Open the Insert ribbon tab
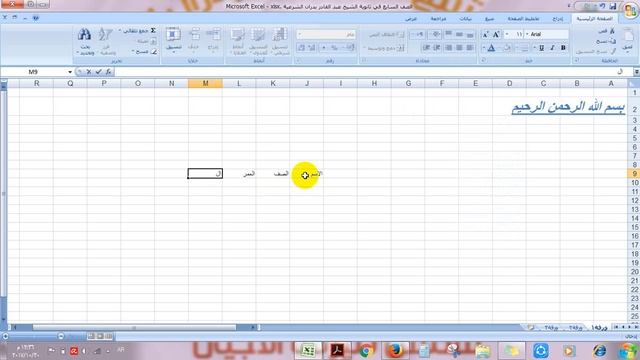 pos(558,19)
